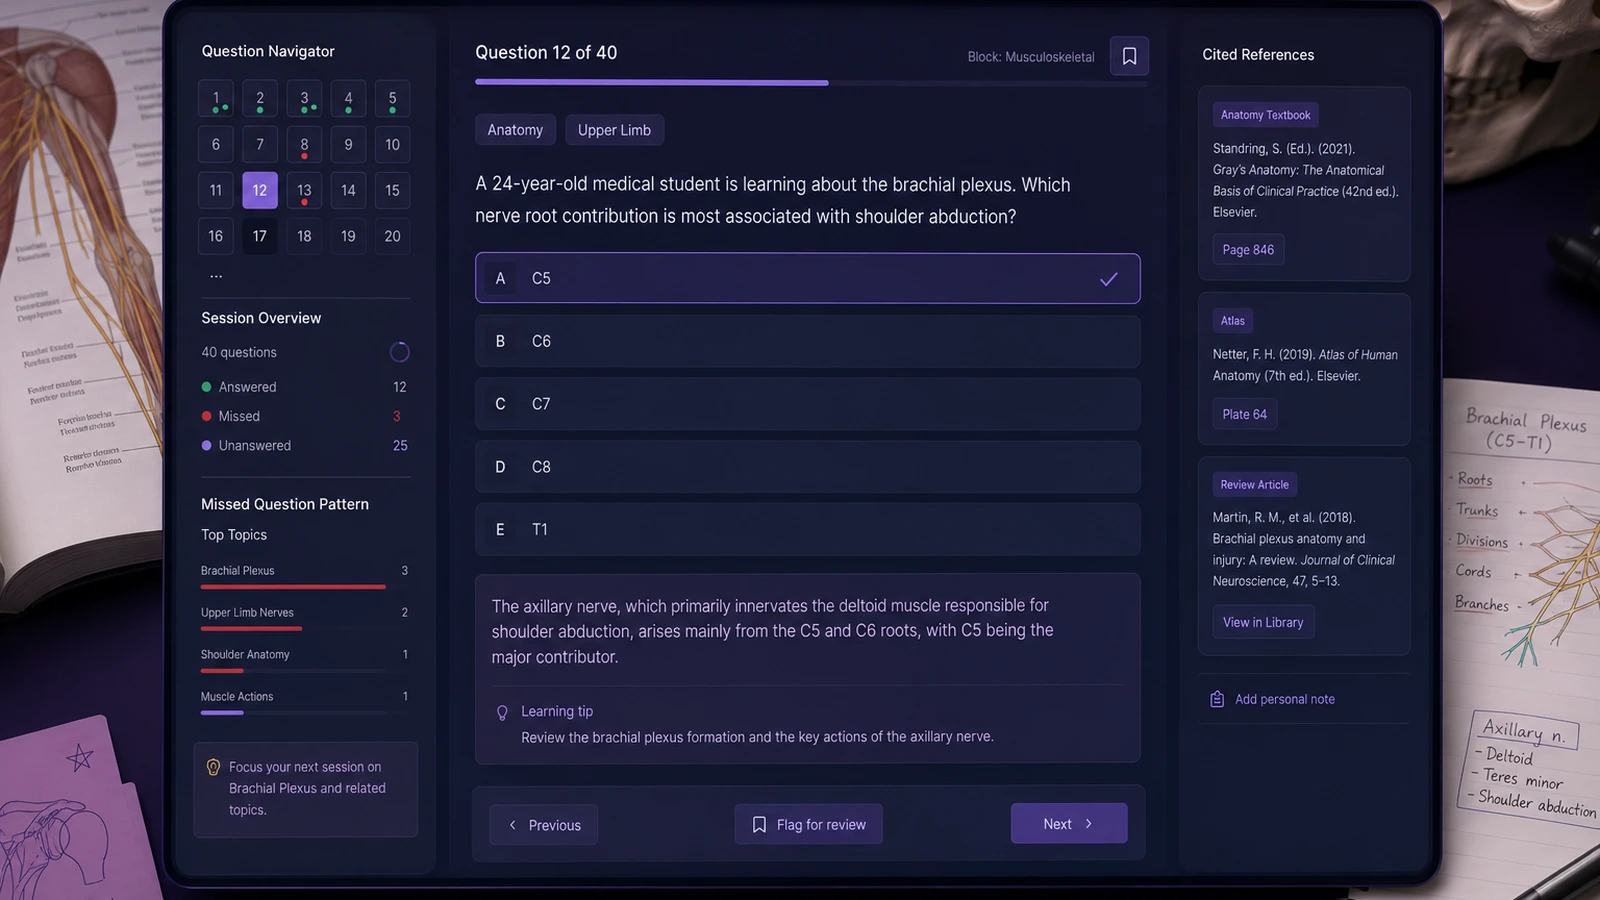Pick answer option D: C8
Viewport: 1600px width, 900px height.
(x=807, y=467)
